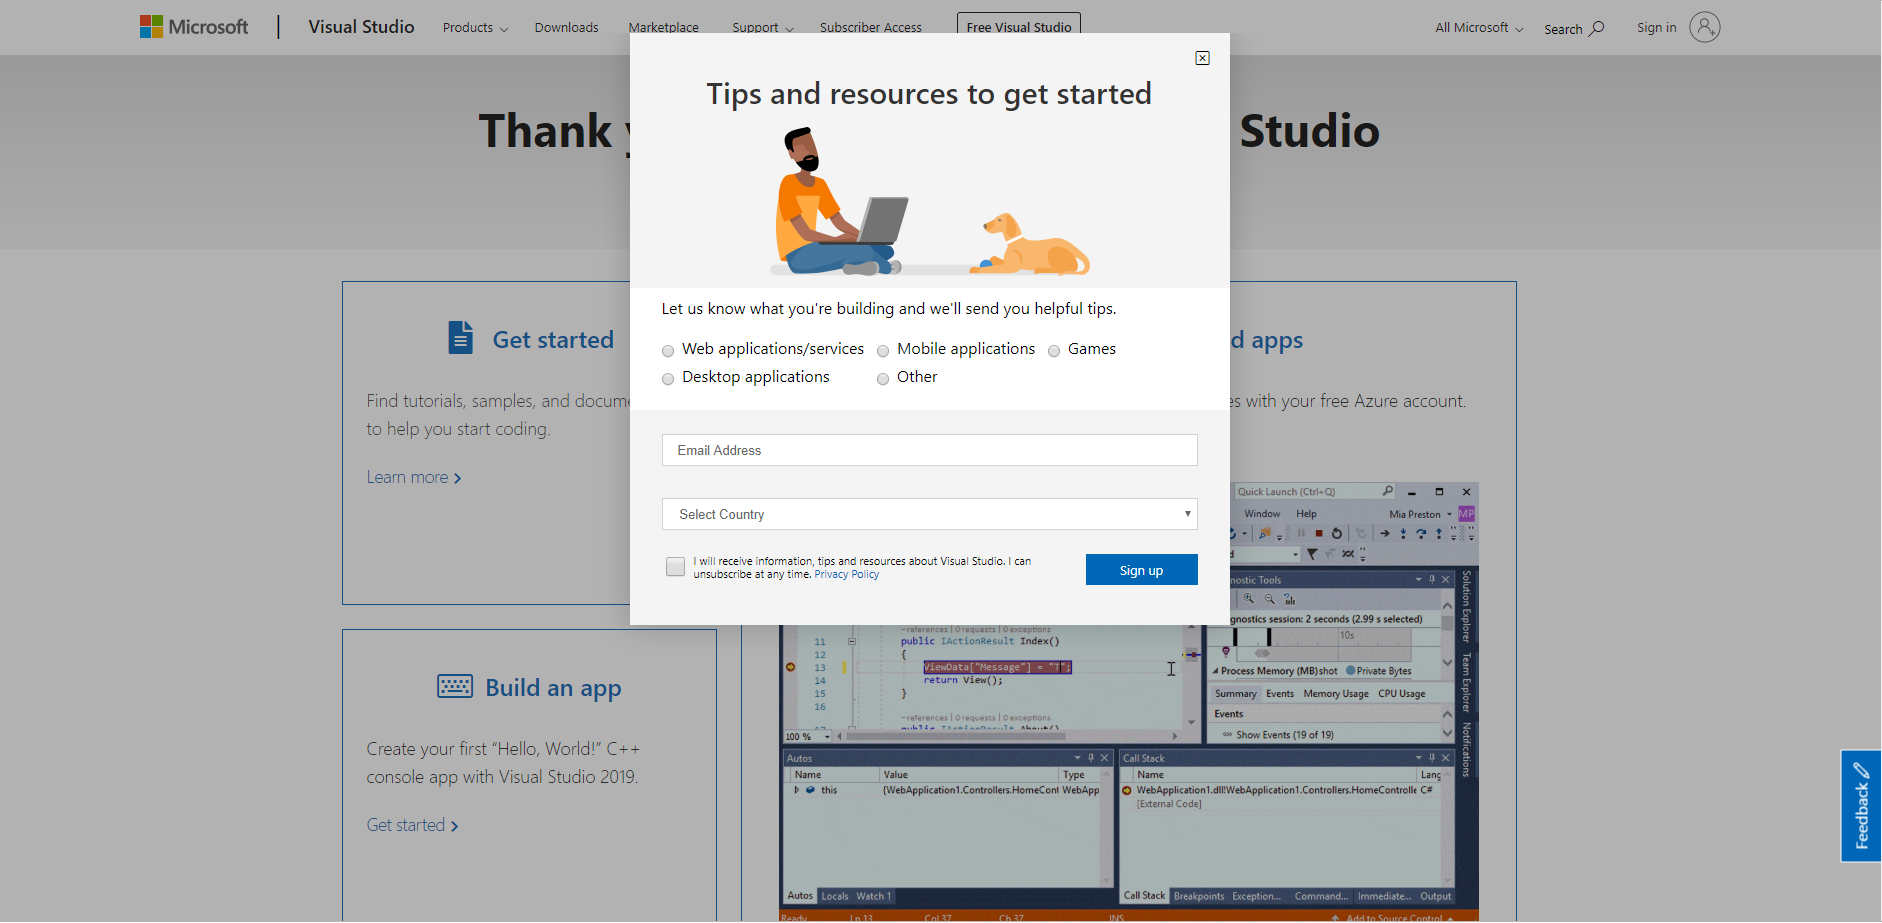The image size is (1882, 923).
Task: Select Other radio option
Action: click(x=883, y=379)
